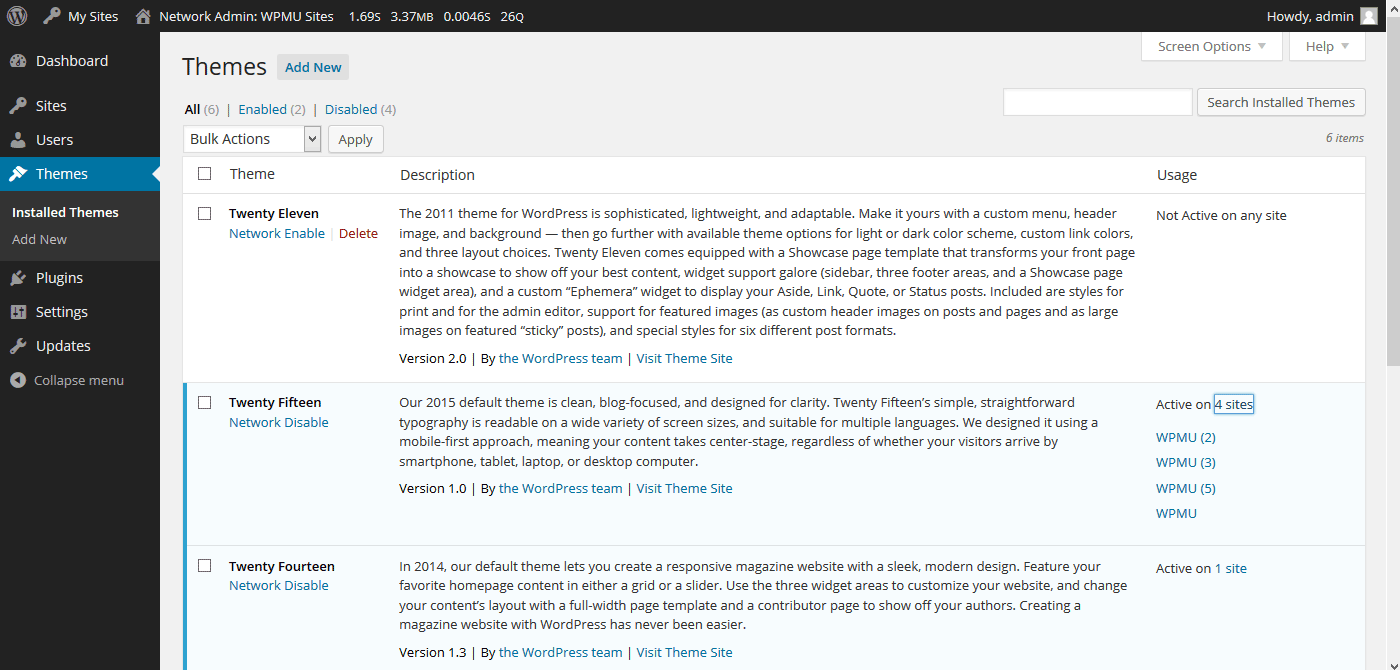Screen dimensions: 1400x670
Task: Open the WPMU (5) site link
Action: pyautogui.click(x=1186, y=488)
